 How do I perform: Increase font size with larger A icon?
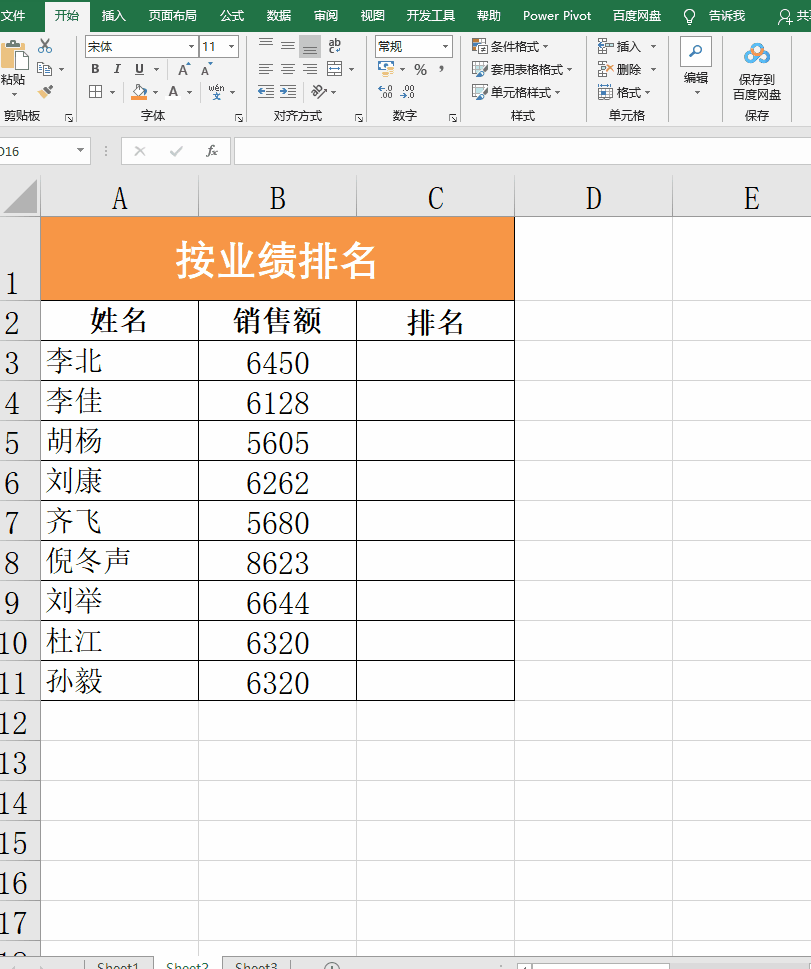tap(184, 69)
